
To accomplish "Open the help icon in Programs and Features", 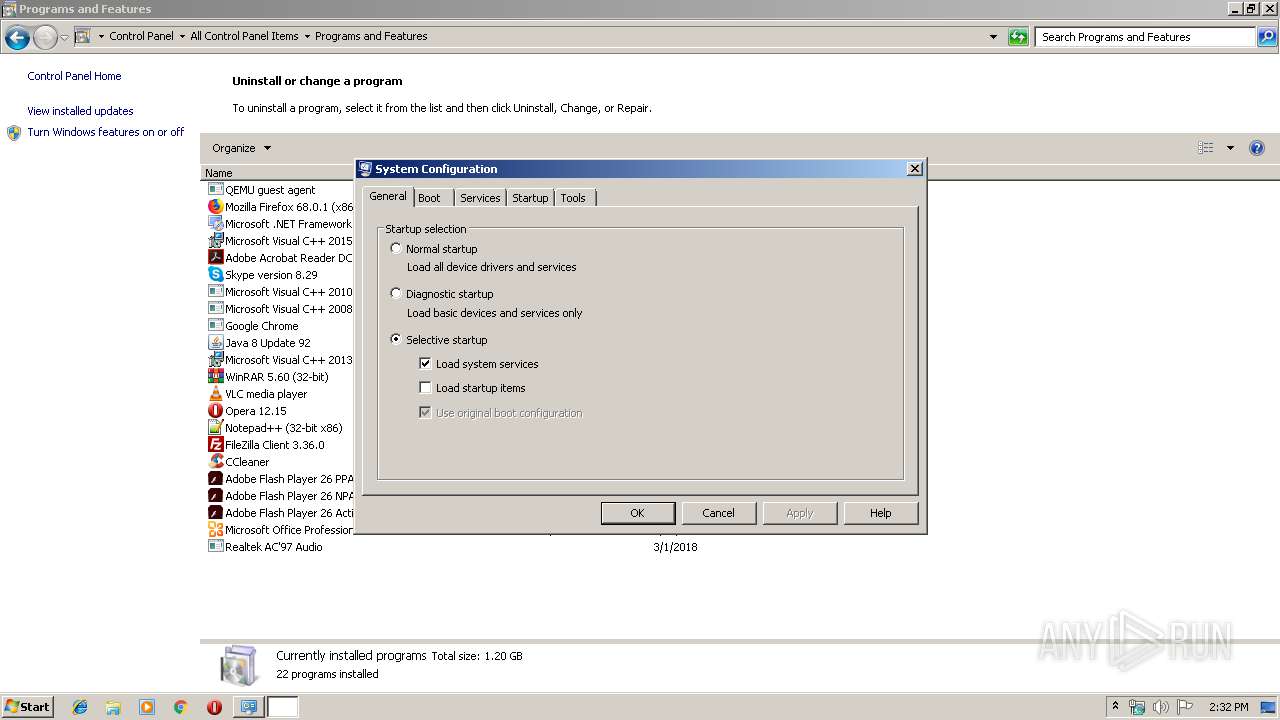I will click(1257, 148).
